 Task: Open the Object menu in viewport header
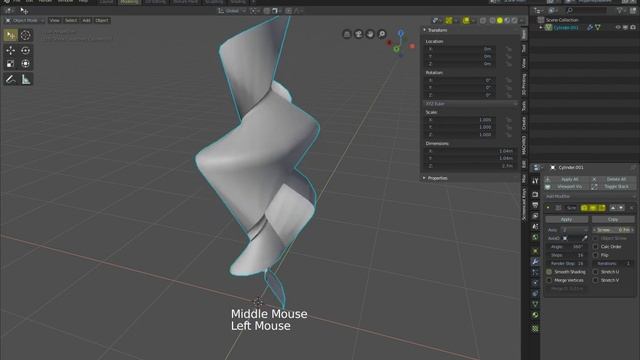click(102, 20)
